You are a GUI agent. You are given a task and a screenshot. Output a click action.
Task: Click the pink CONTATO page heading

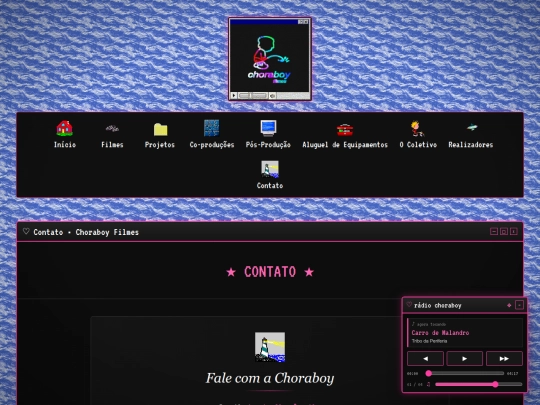(270, 272)
